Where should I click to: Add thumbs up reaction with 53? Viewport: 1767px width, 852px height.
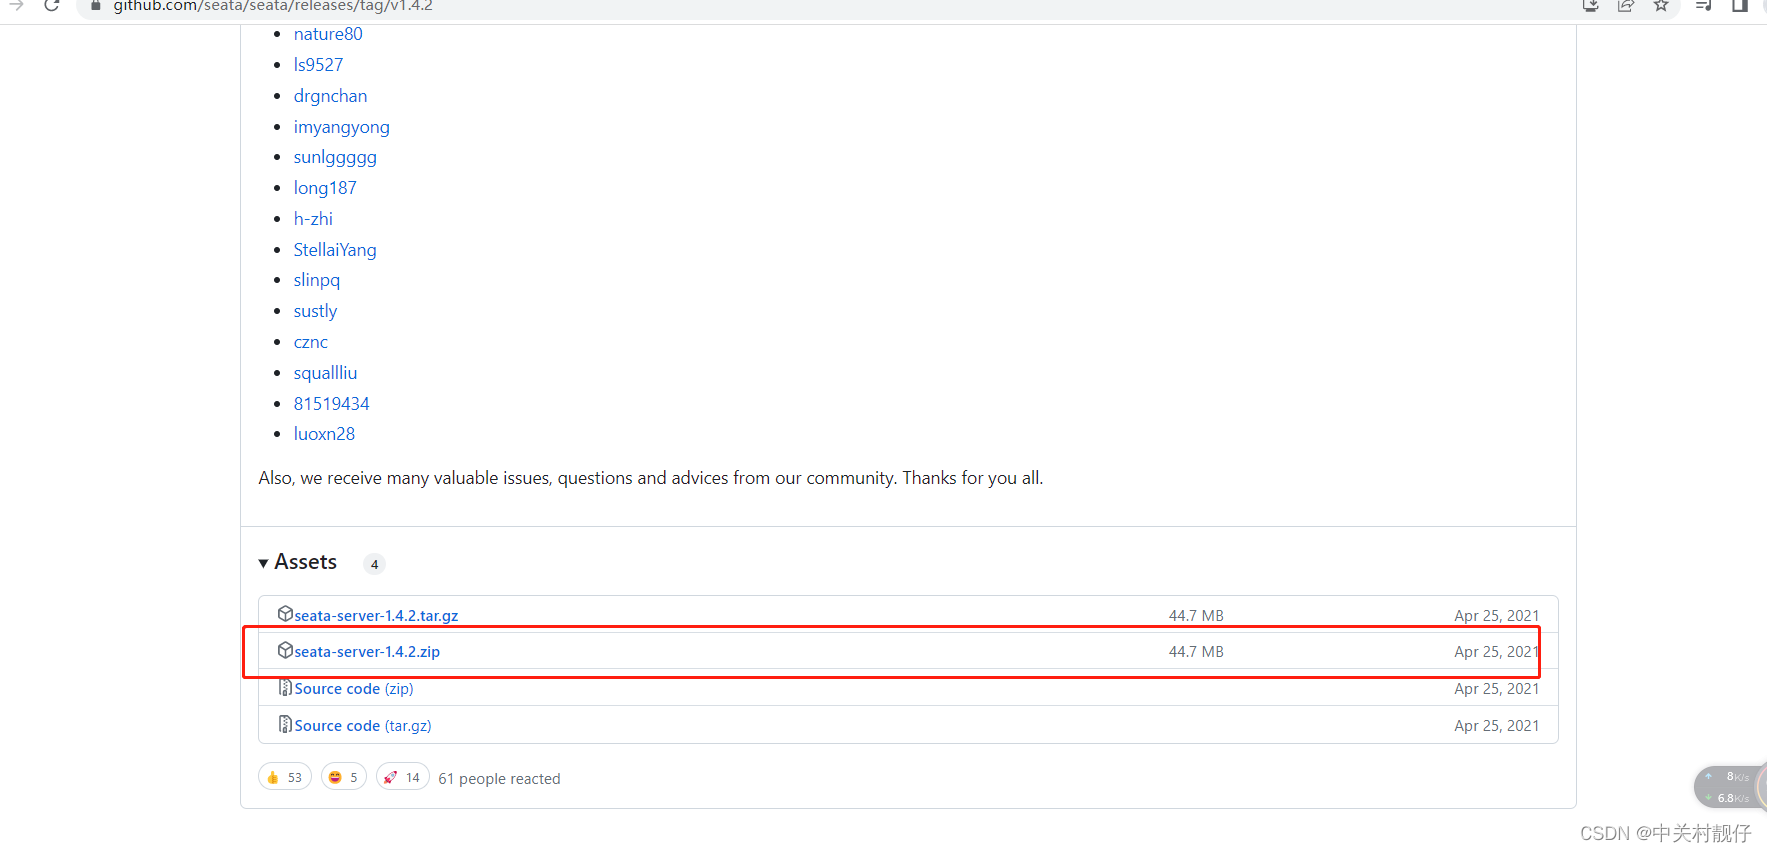(285, 777)
